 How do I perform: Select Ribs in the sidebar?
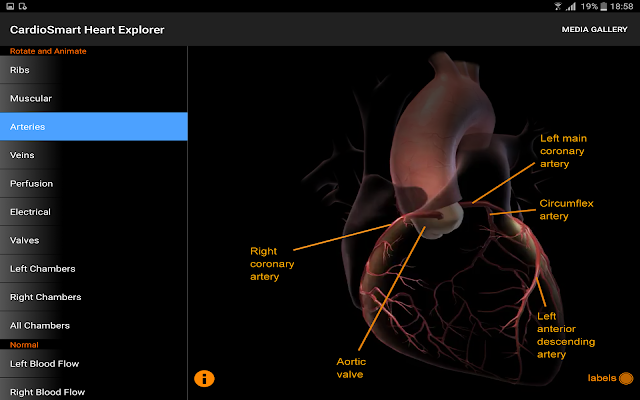click(x=93, y=70)
